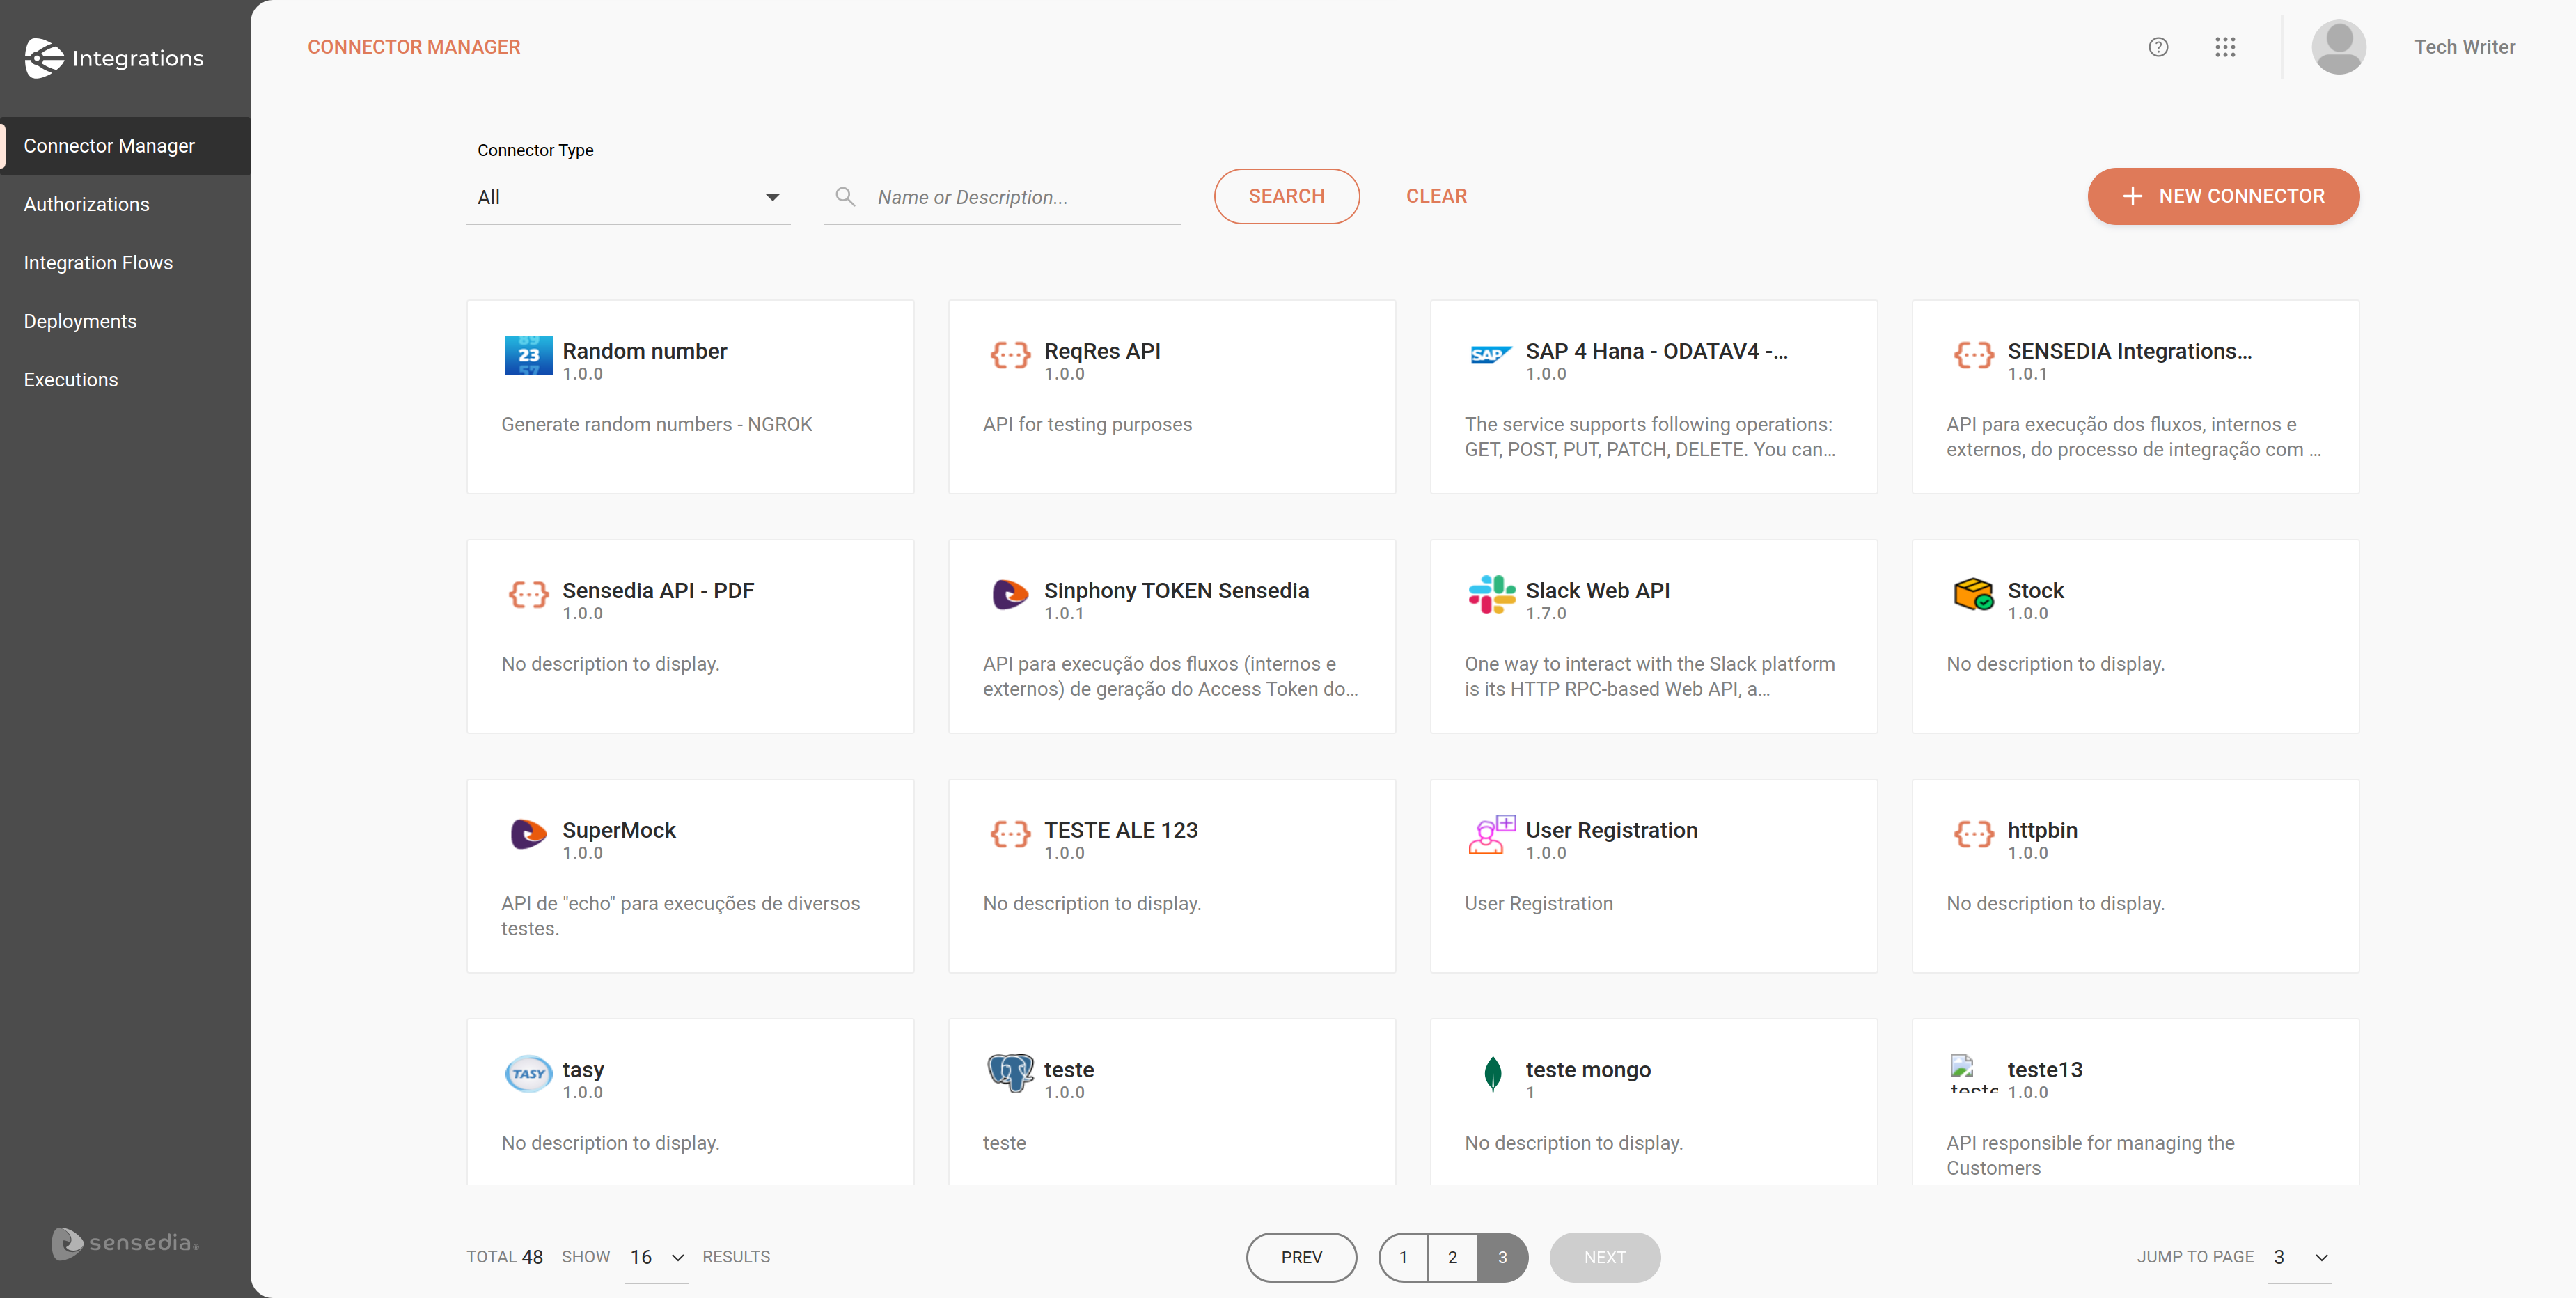The height and width of the screenshot is (1298, 2576).
Task: Open the Slack Web API title
Action: click(x=1597, y=591)
